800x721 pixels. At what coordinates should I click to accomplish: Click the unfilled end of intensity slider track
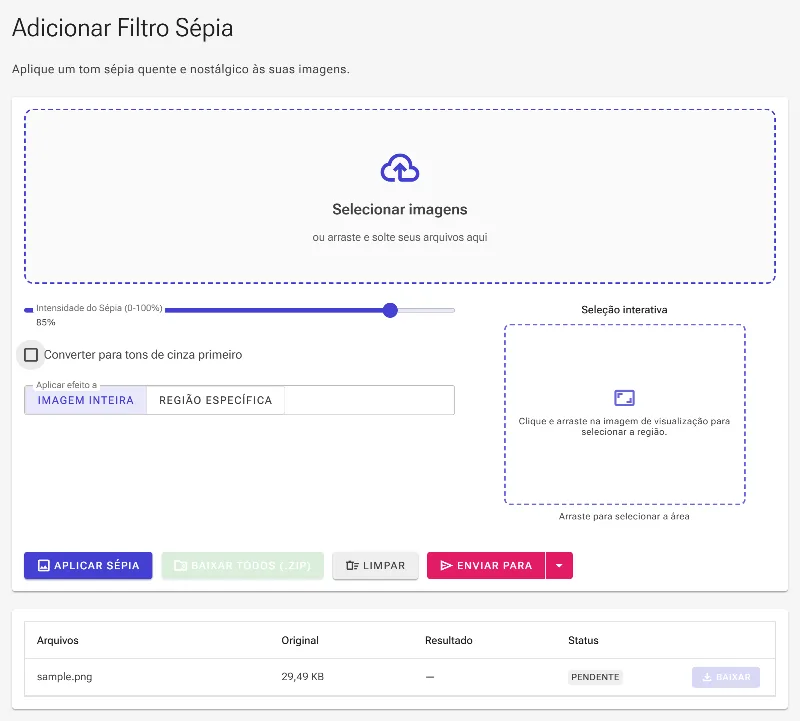click(427, 310)
